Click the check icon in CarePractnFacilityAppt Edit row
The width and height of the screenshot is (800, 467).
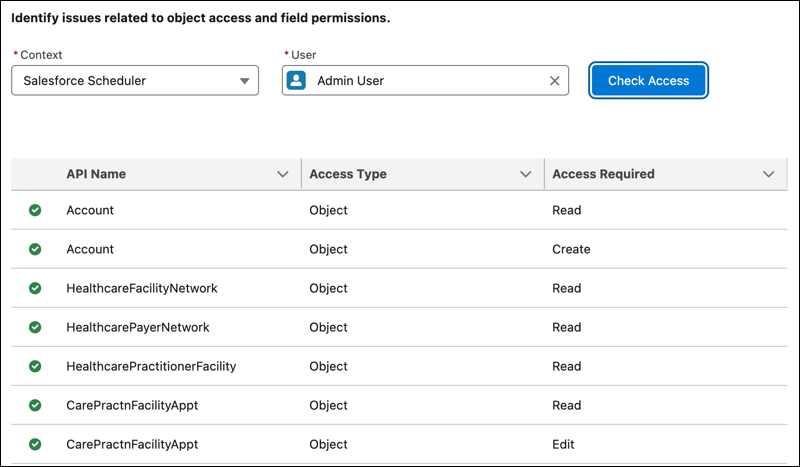[x=35, y=444]
